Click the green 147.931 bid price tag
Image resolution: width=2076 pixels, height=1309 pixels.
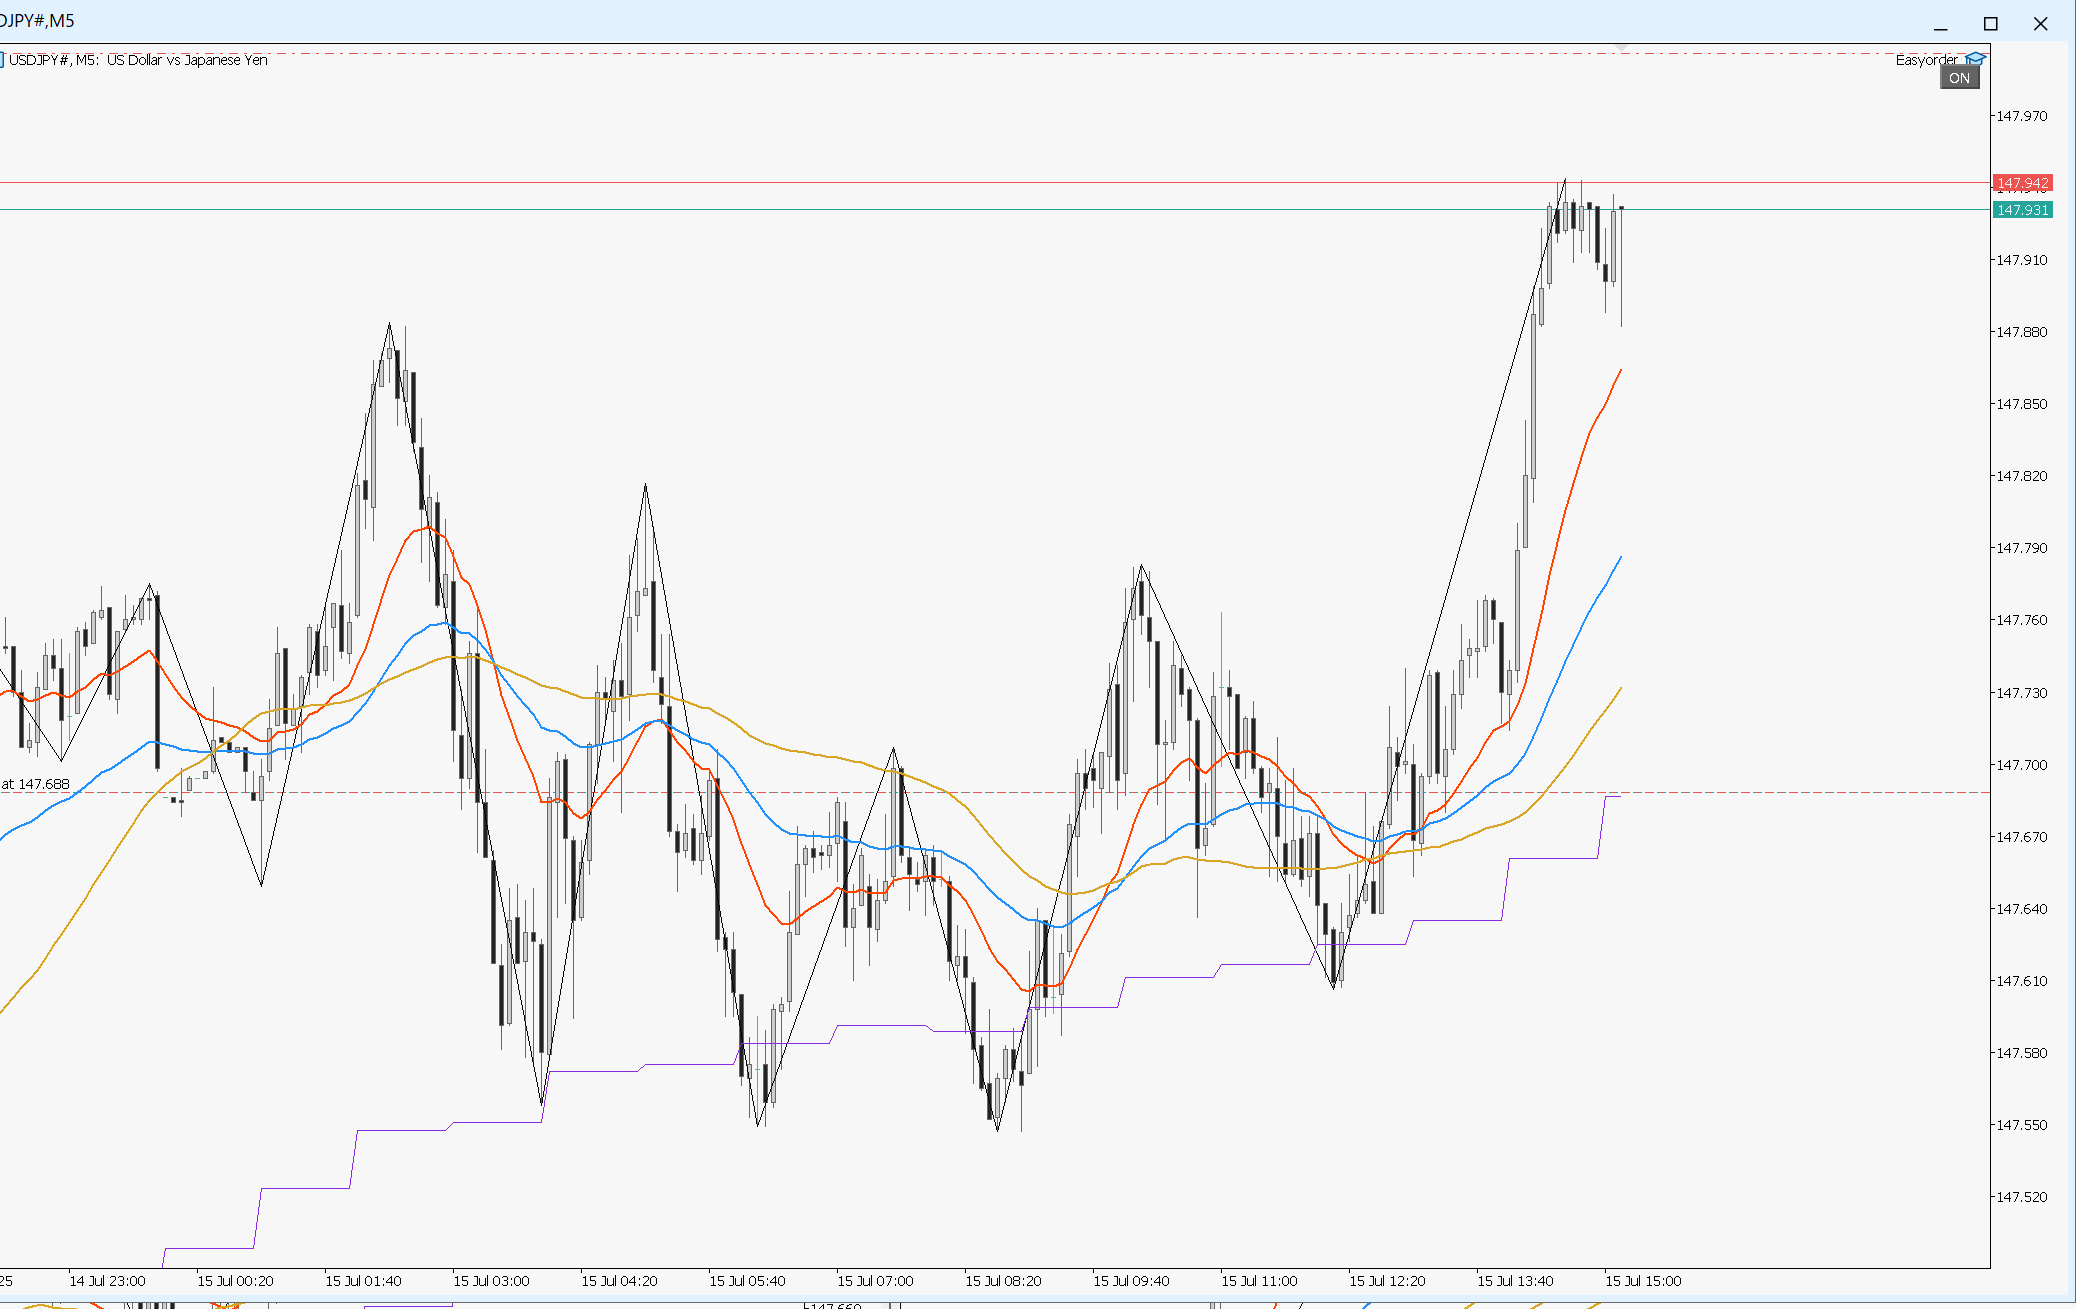[2022, 210]
